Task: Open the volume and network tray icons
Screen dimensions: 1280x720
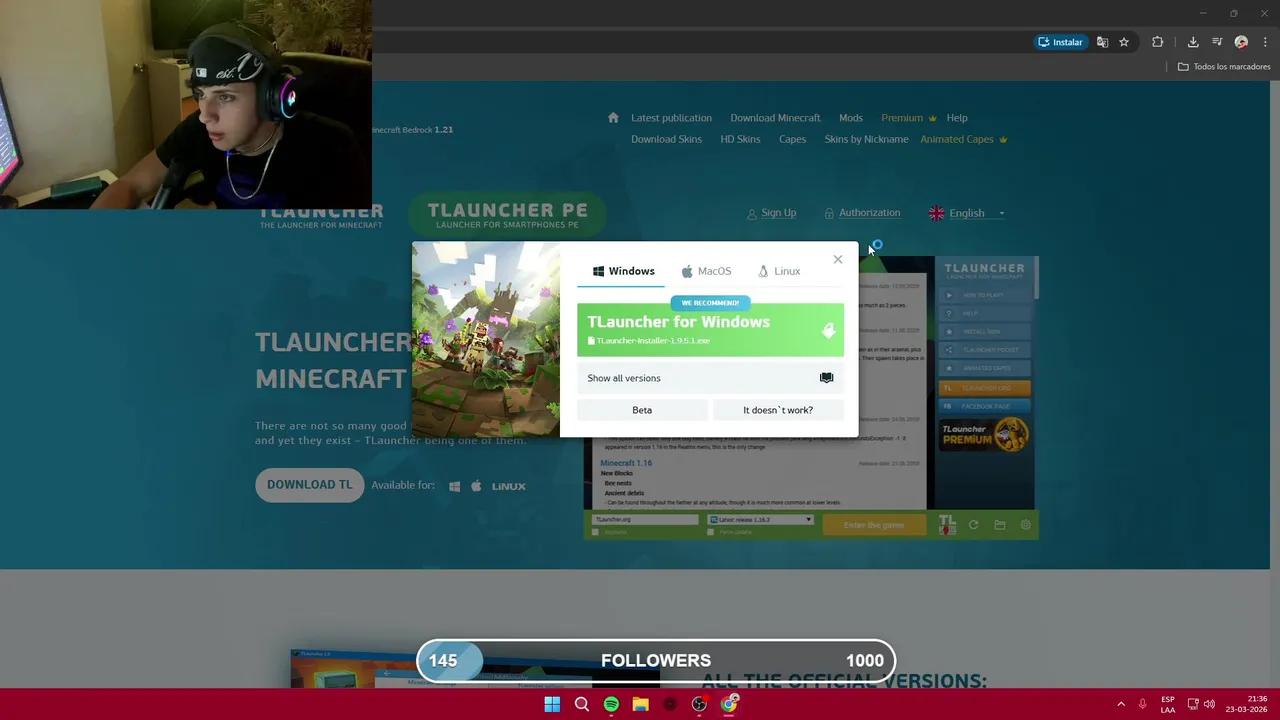Action: 1200,704
